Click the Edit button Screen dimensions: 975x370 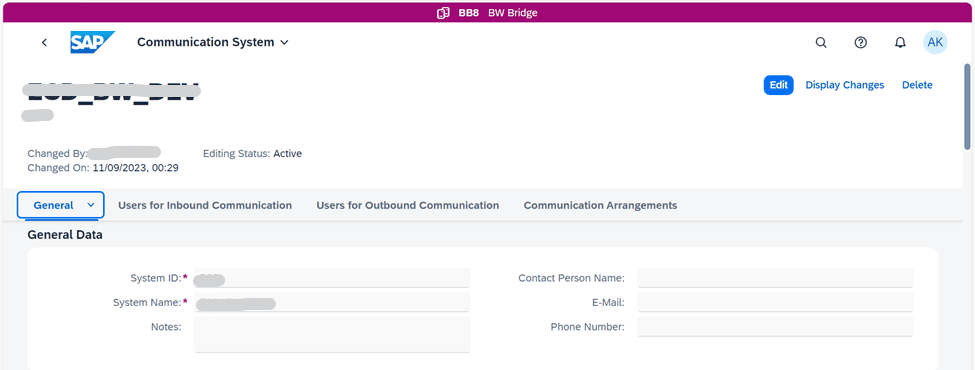pos(779,85)
